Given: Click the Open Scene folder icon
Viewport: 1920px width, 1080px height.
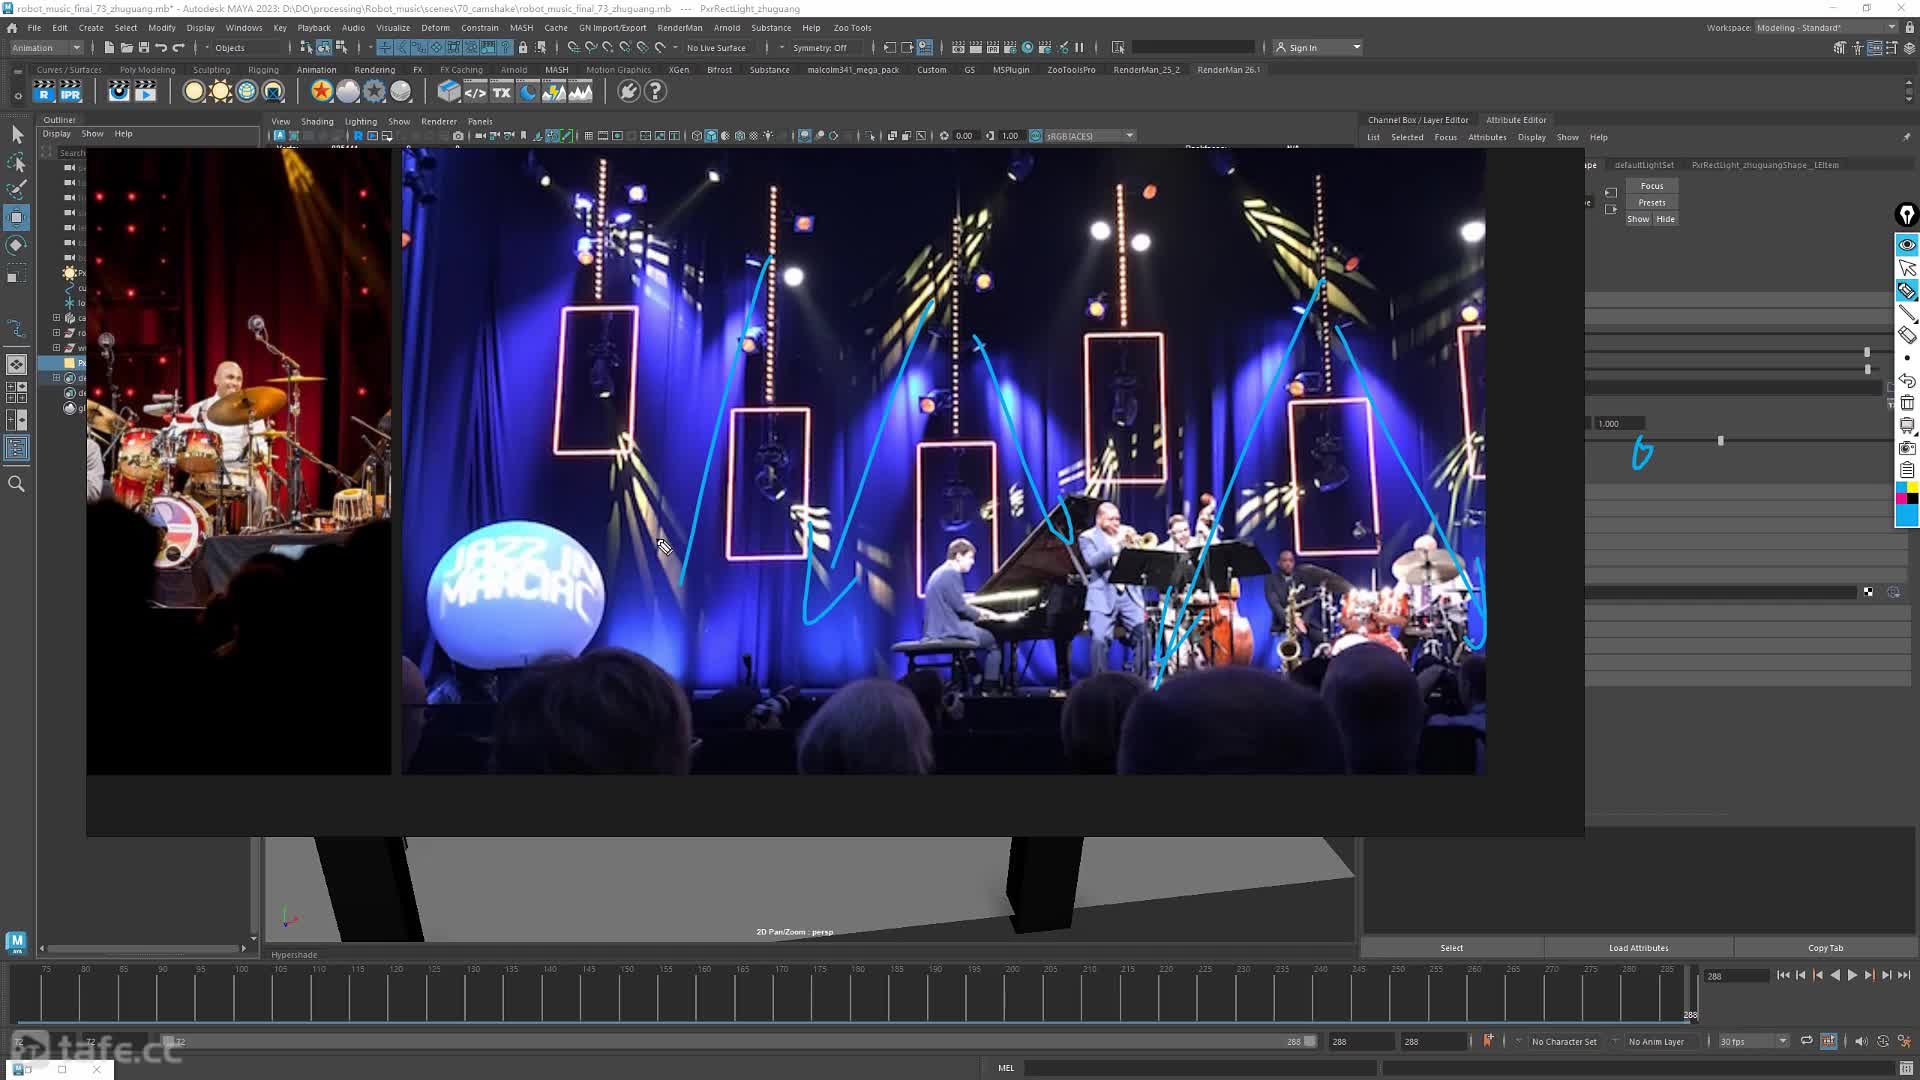Looking at the screenshot, I should [x=127, y=47].
